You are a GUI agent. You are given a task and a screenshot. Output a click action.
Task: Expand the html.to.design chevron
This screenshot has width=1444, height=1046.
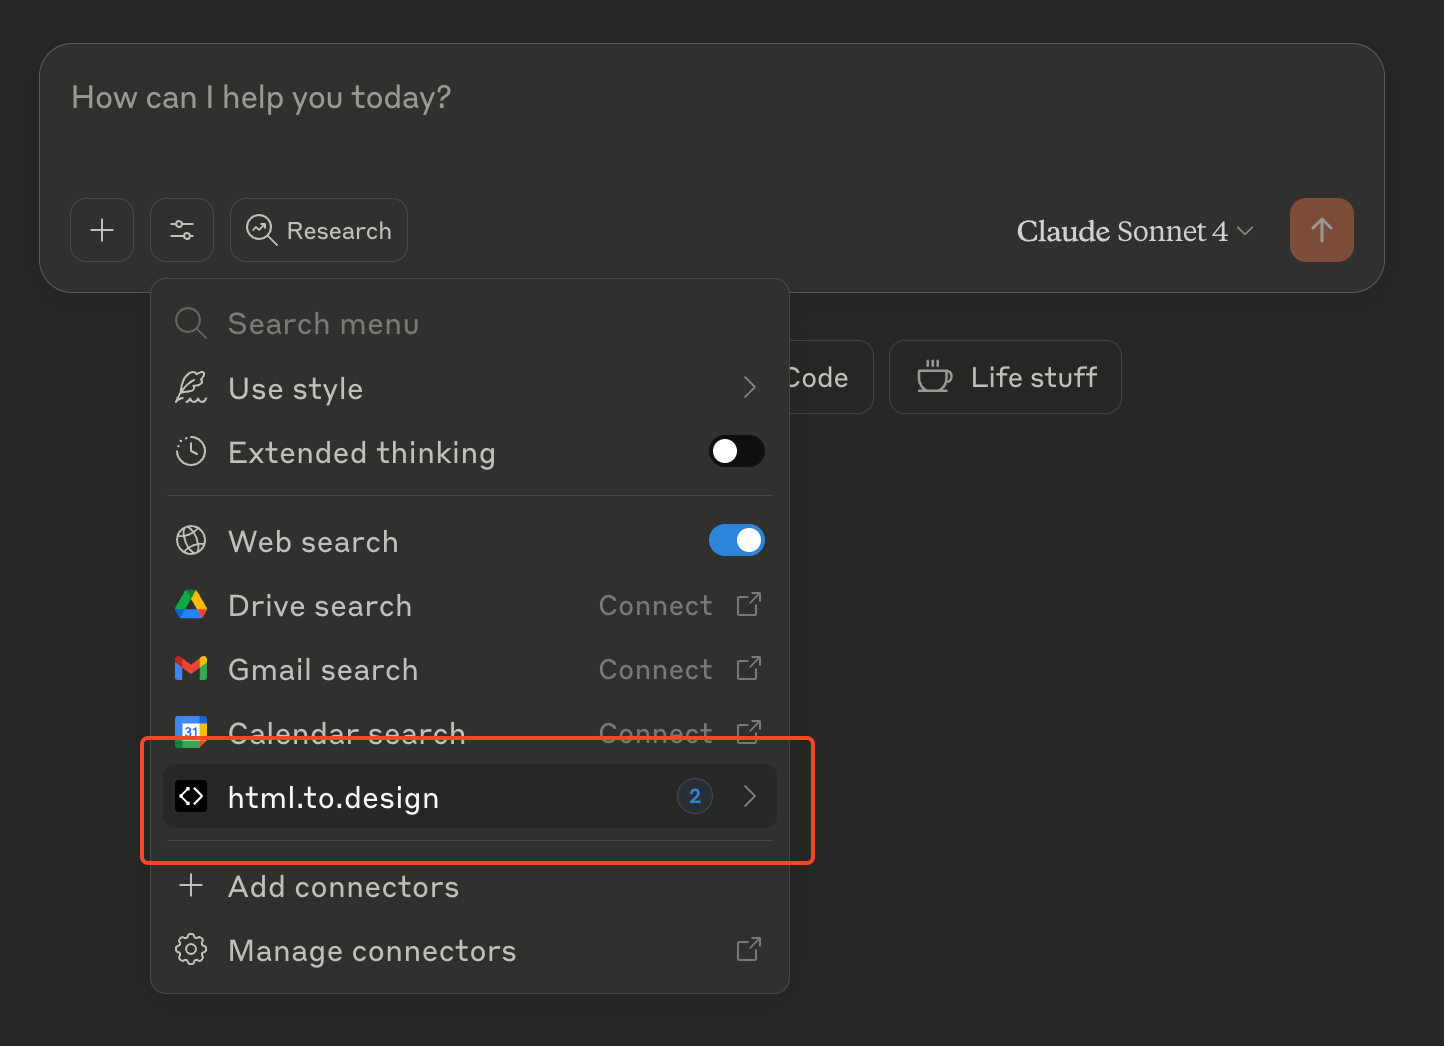coord(750,796)
